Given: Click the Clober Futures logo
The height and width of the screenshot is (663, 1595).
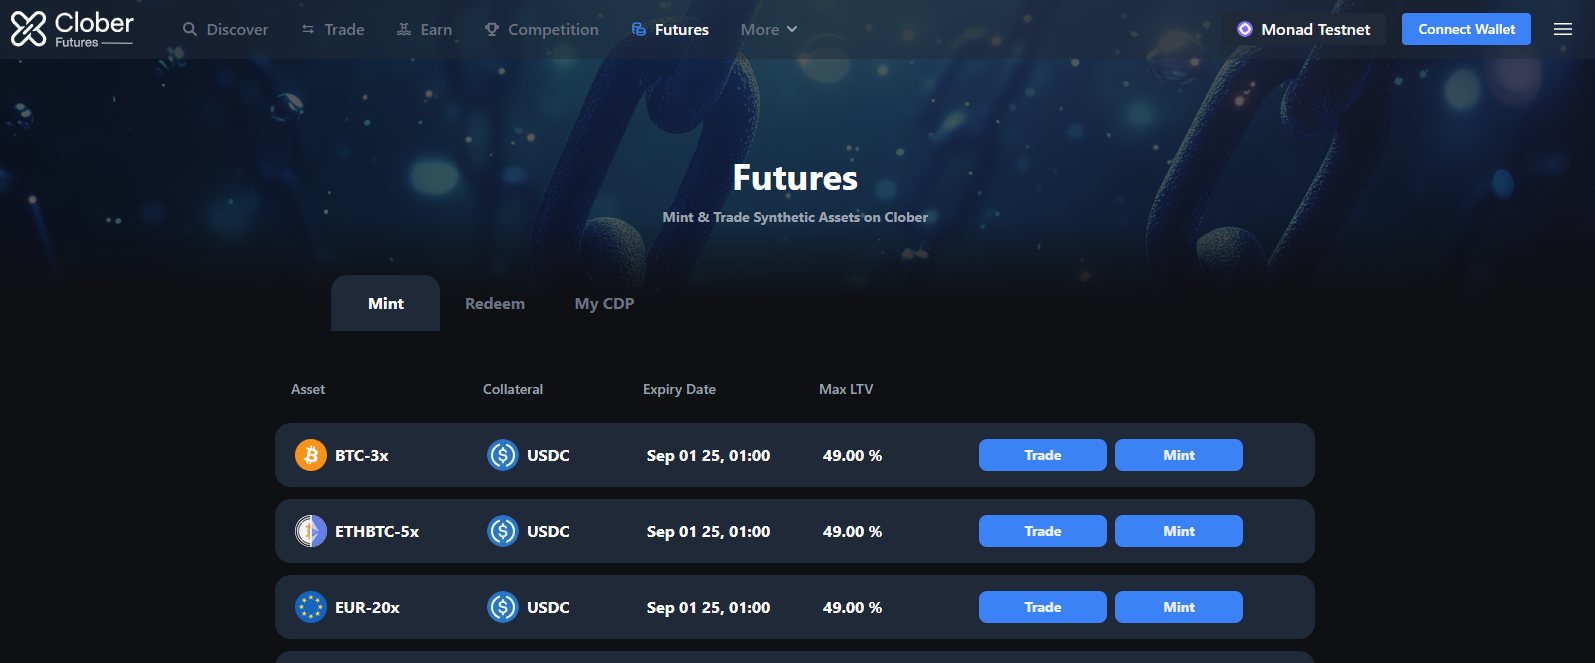Looking at the screenshot, I should pyautogui.click(x=72, y=29).
